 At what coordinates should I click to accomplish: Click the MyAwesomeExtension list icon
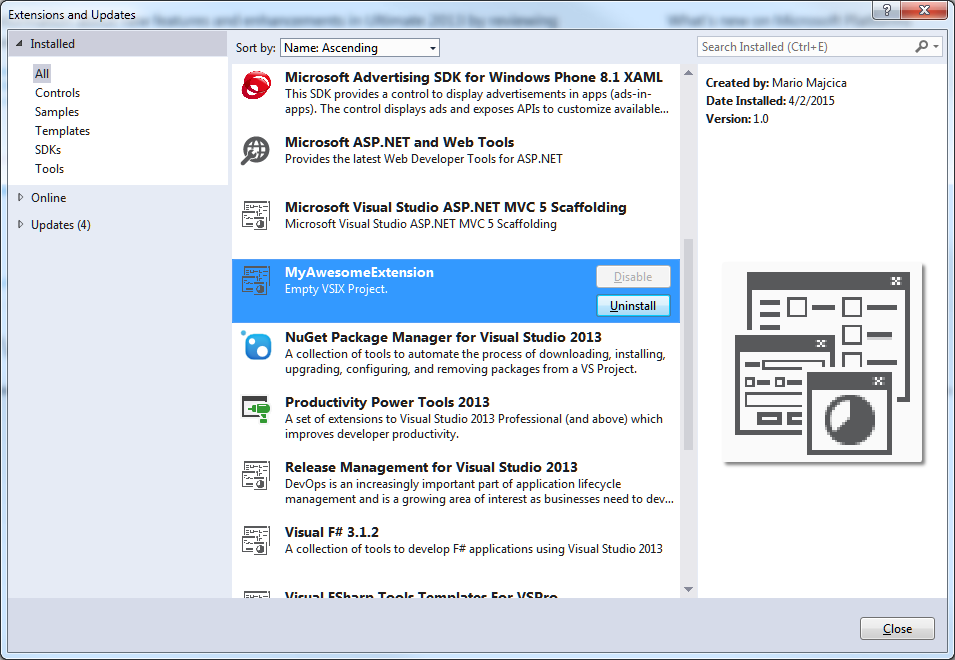[x=256, y=280]
